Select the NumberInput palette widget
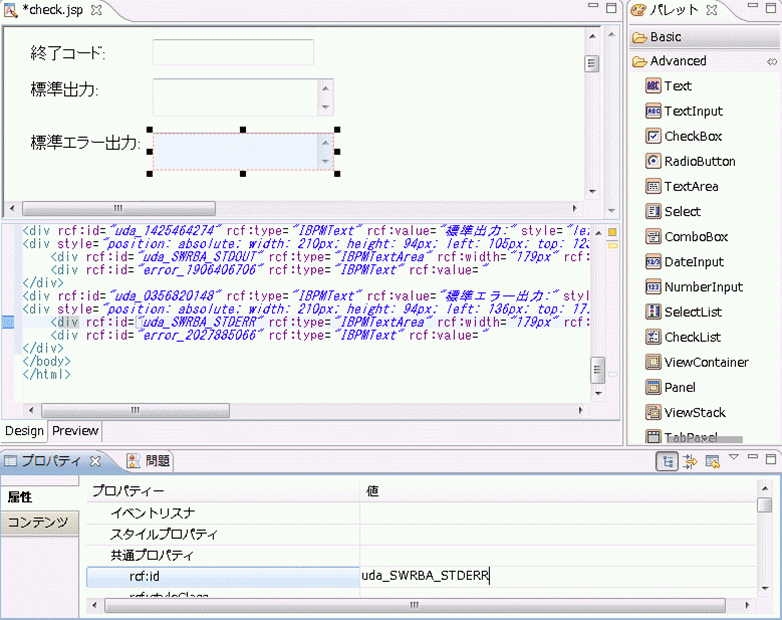 click(x=703, y=287)
